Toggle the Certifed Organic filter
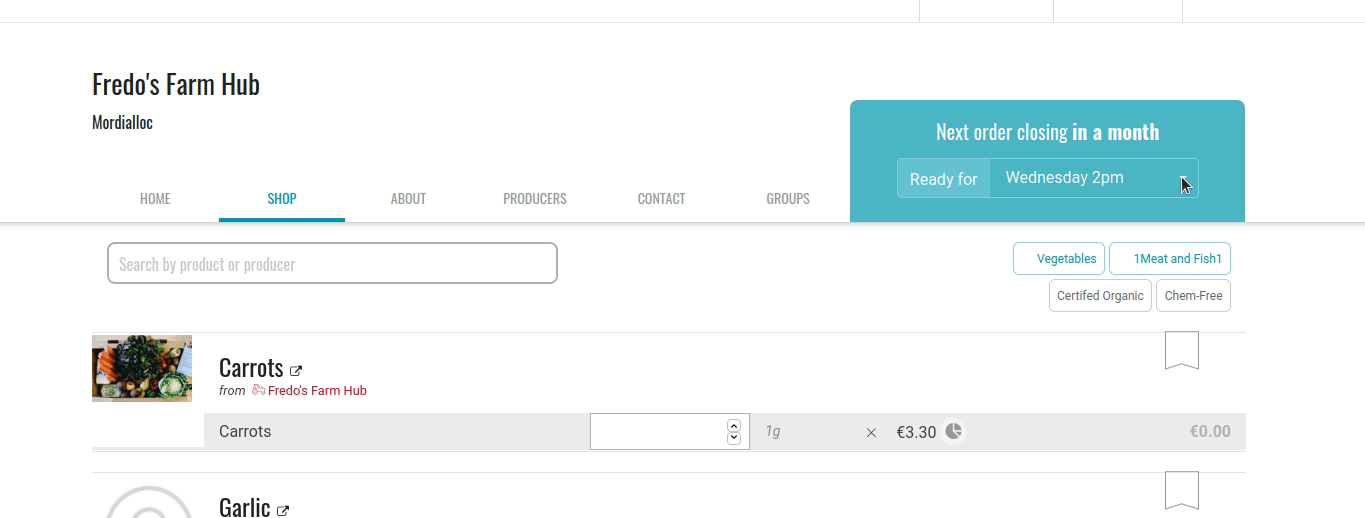Viewport: 1365px width, 518px height. (1100, 296)
